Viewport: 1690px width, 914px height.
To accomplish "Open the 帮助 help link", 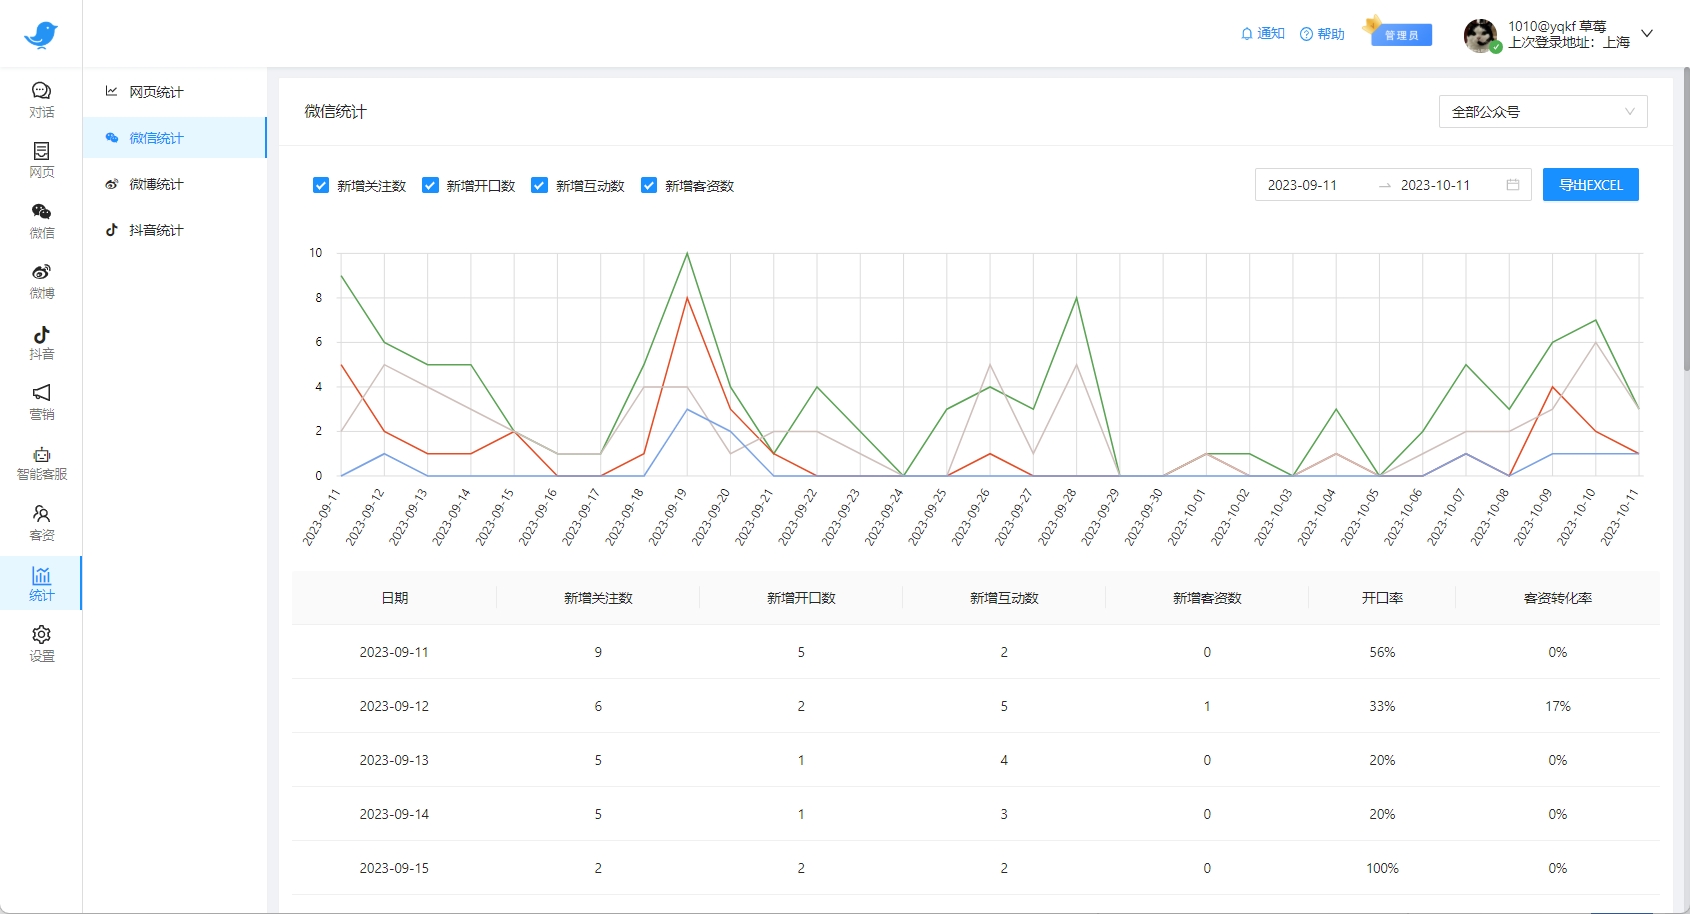I will (1322, 34).
